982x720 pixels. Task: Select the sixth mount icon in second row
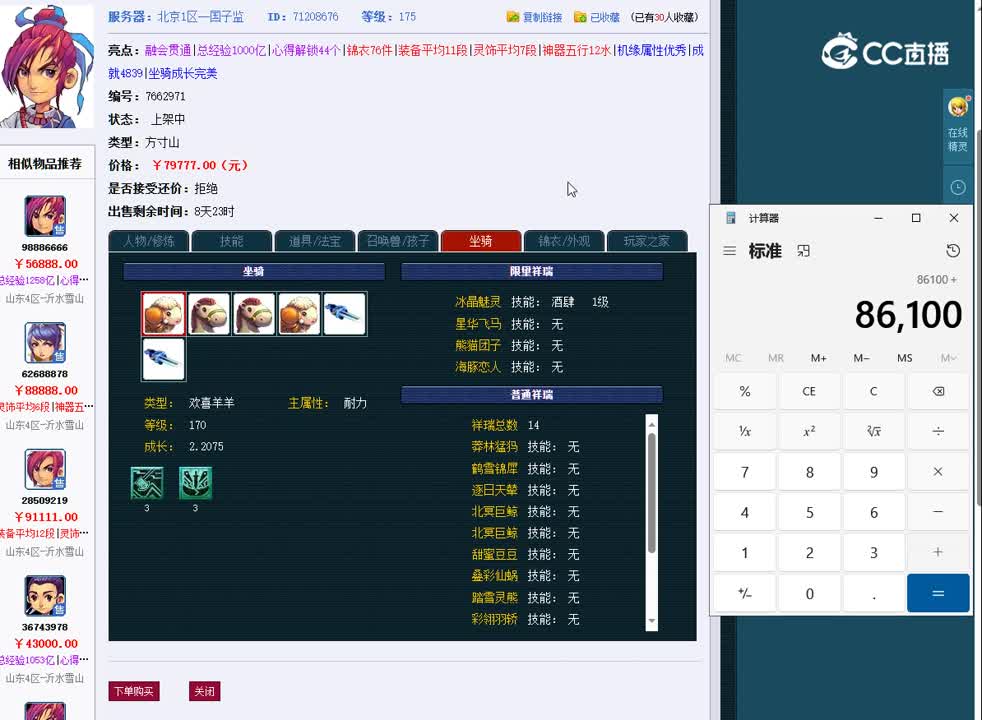163,359
